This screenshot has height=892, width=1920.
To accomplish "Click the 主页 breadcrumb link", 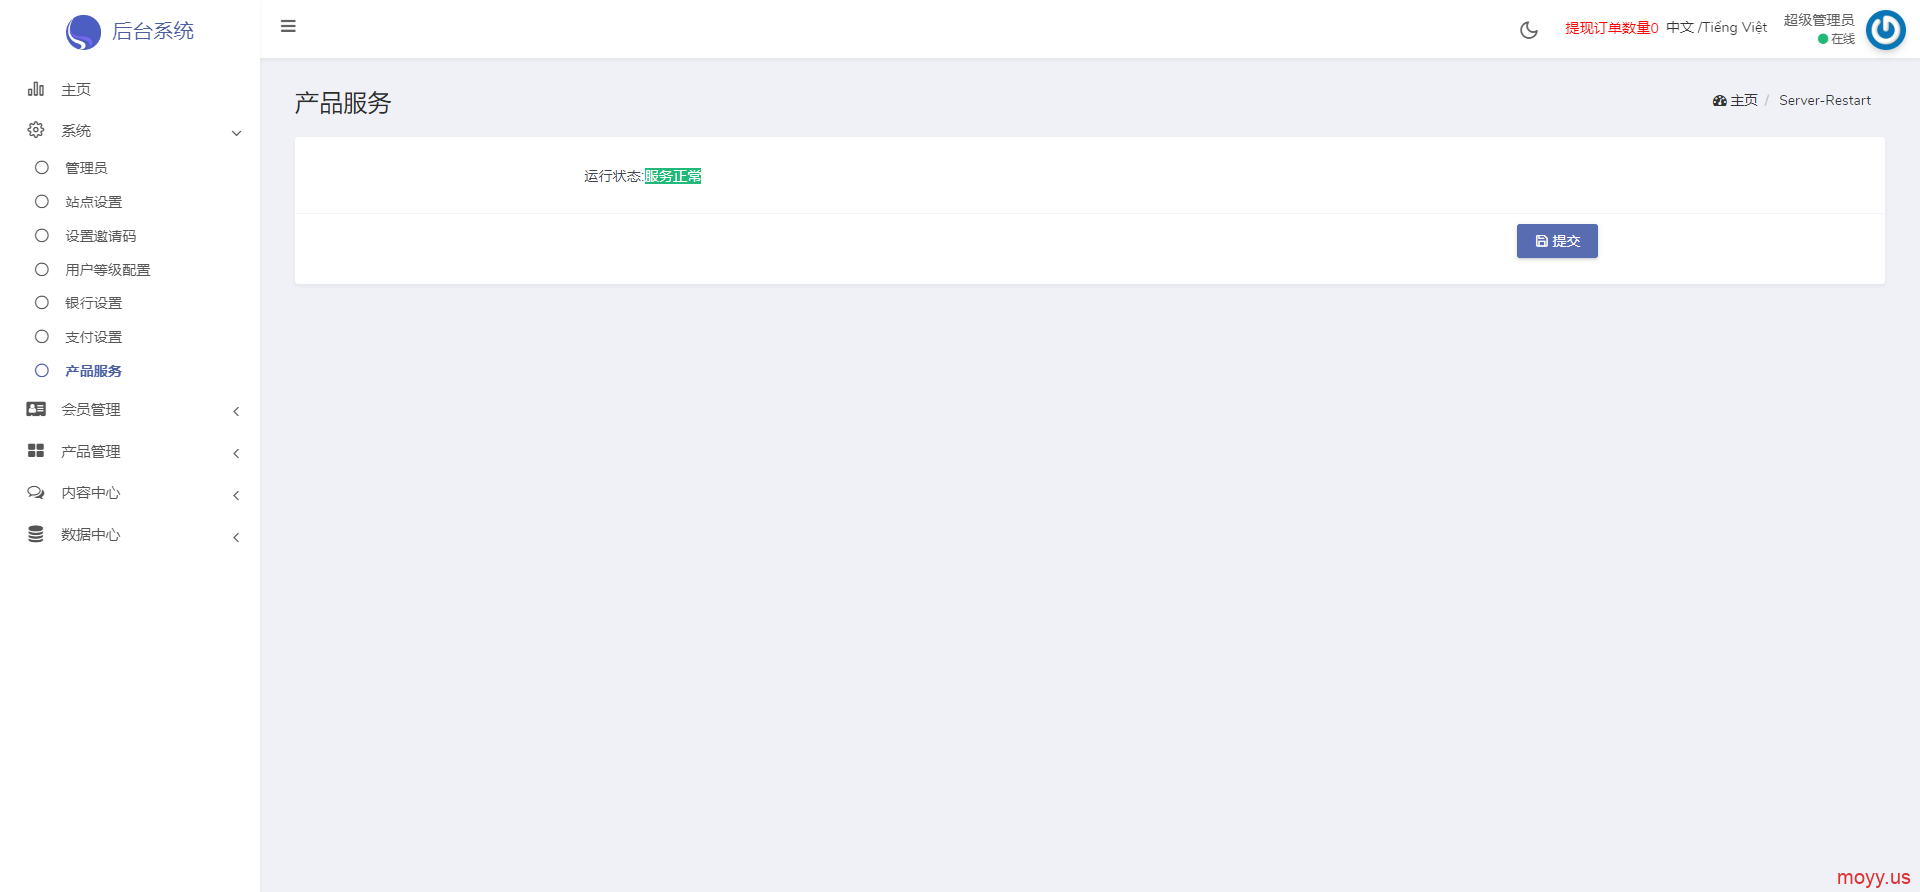I will (1736, 101).
